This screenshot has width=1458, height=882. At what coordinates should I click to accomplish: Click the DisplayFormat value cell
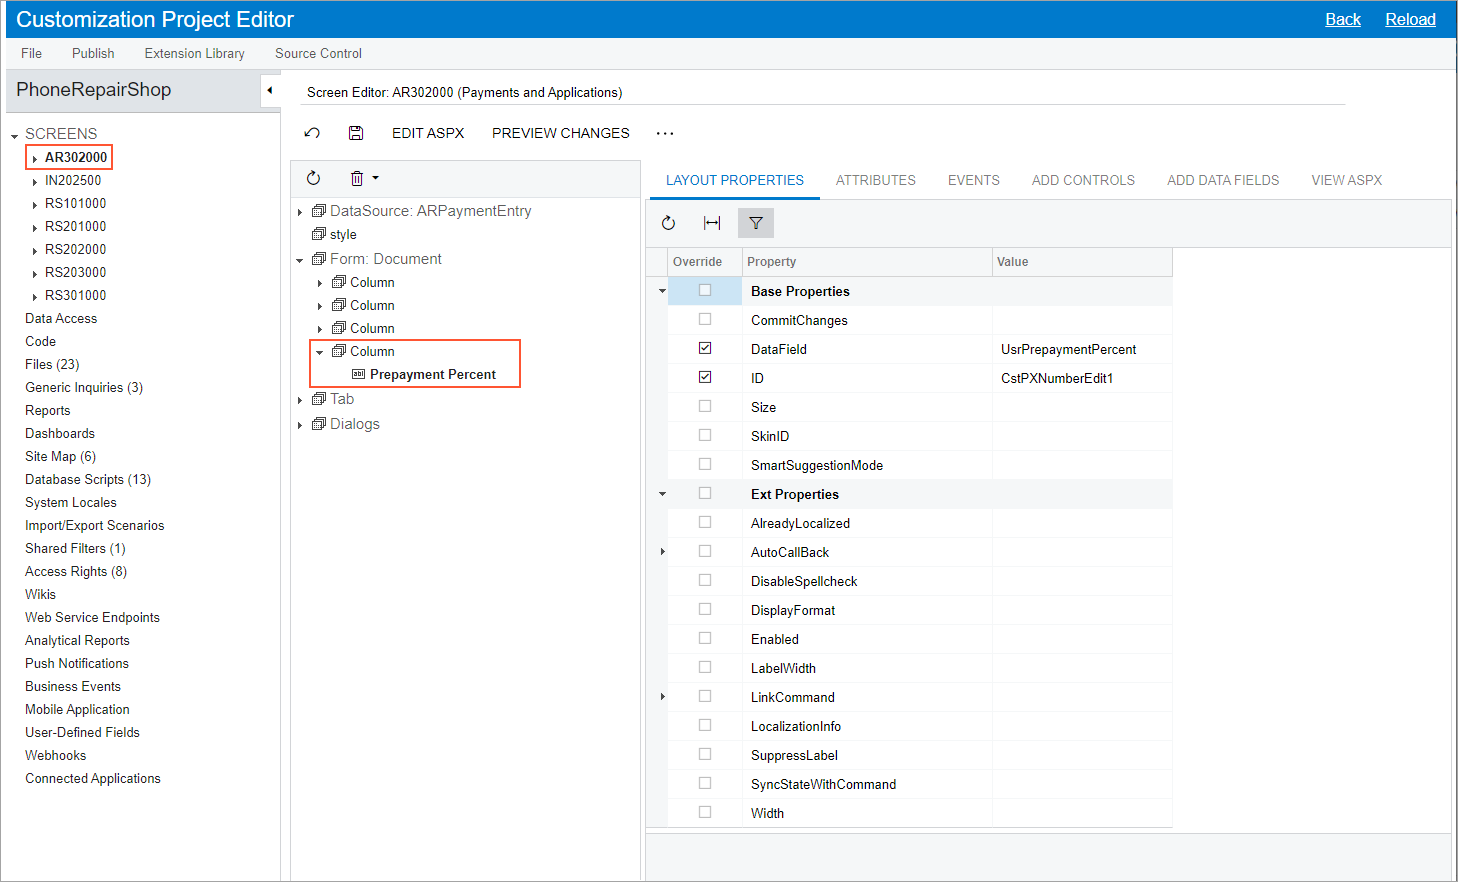1081,610
